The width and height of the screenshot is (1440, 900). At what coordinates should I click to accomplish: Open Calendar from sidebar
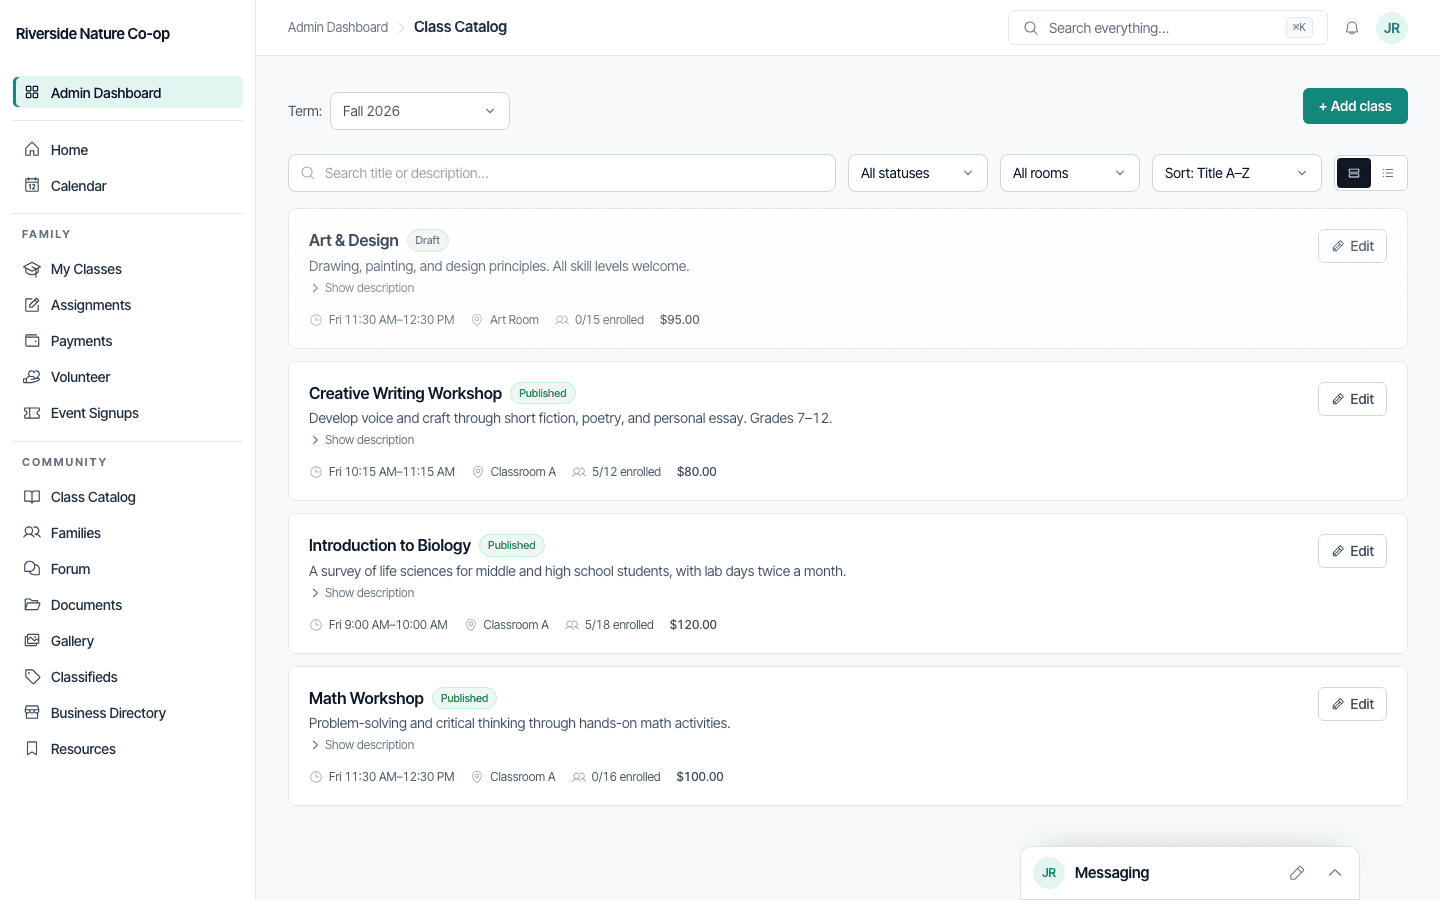point(128,186)
